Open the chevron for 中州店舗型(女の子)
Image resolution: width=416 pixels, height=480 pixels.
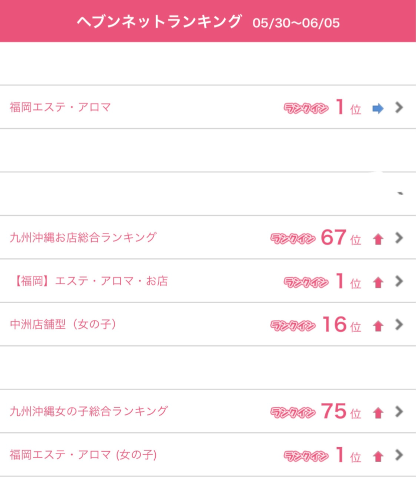pyautogui.click(x=399, y=324)
